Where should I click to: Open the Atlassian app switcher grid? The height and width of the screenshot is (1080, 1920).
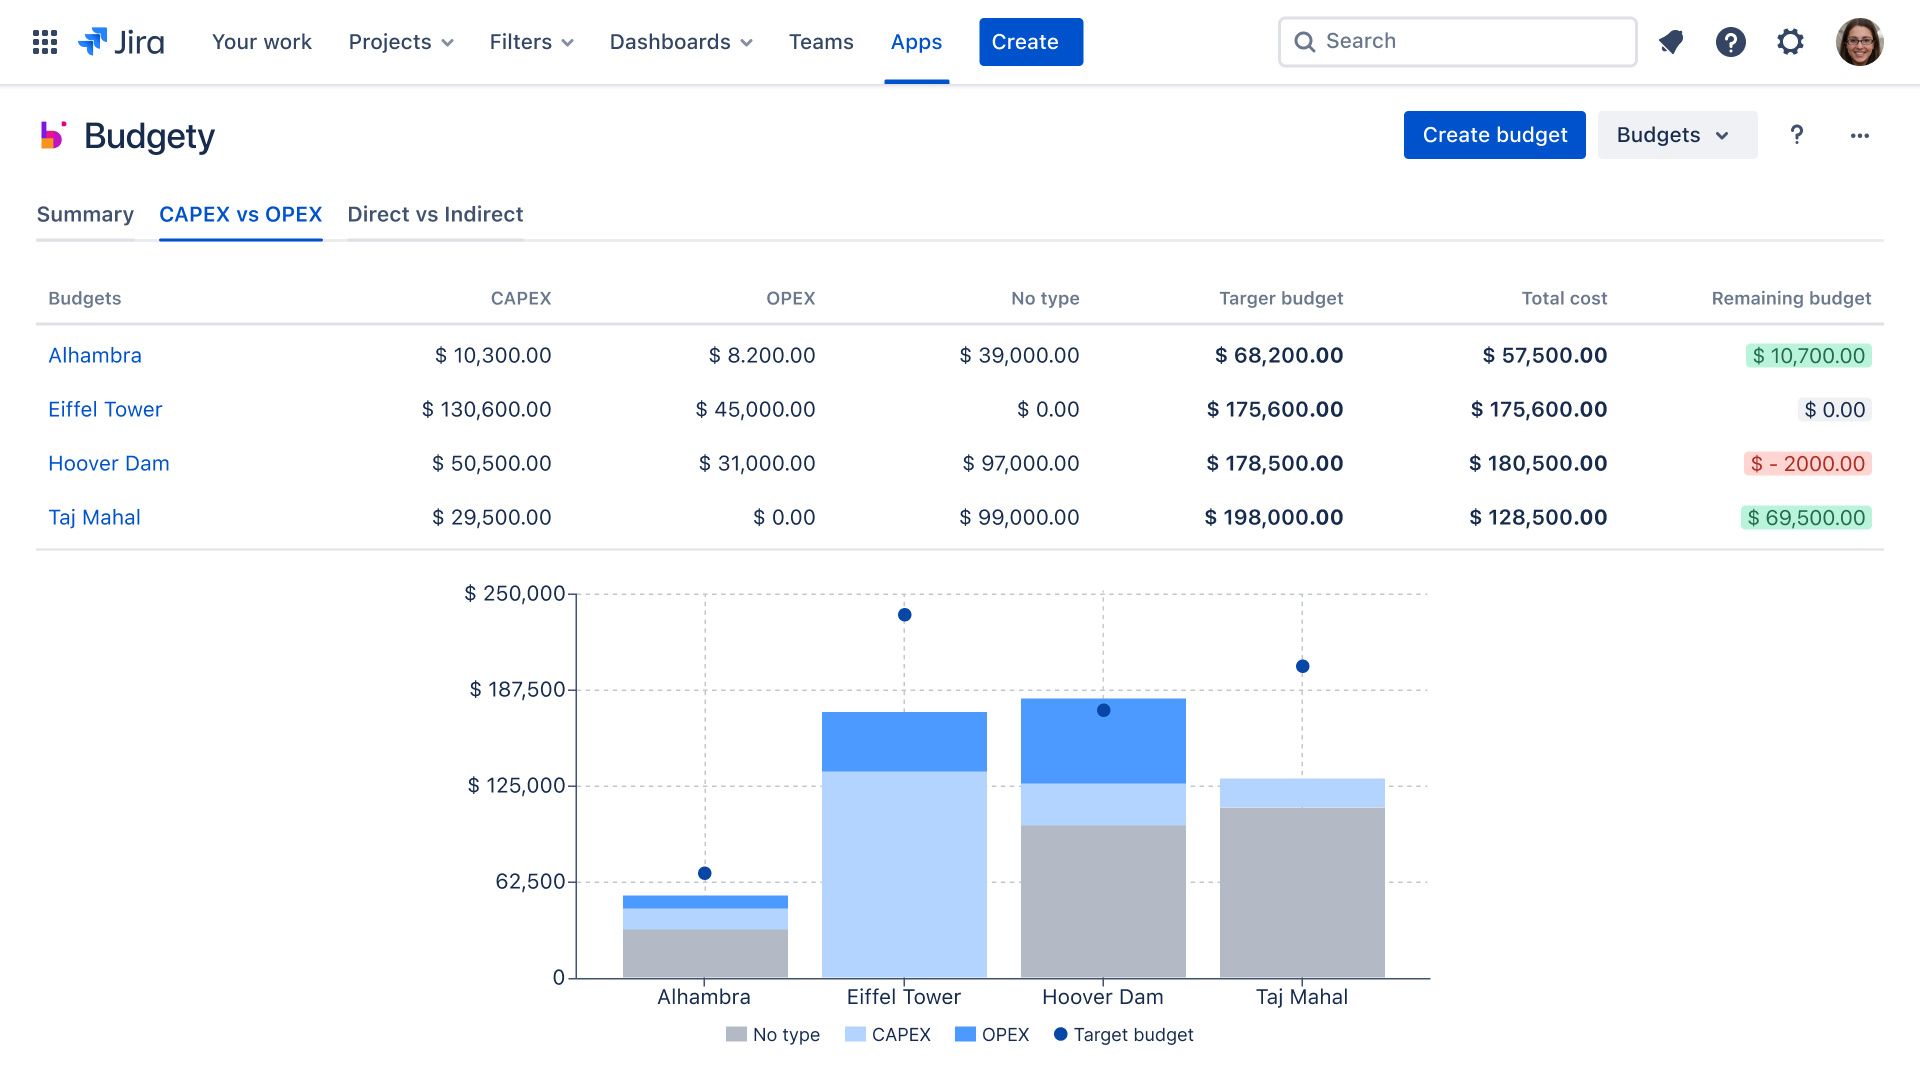(x=44, y=42)
